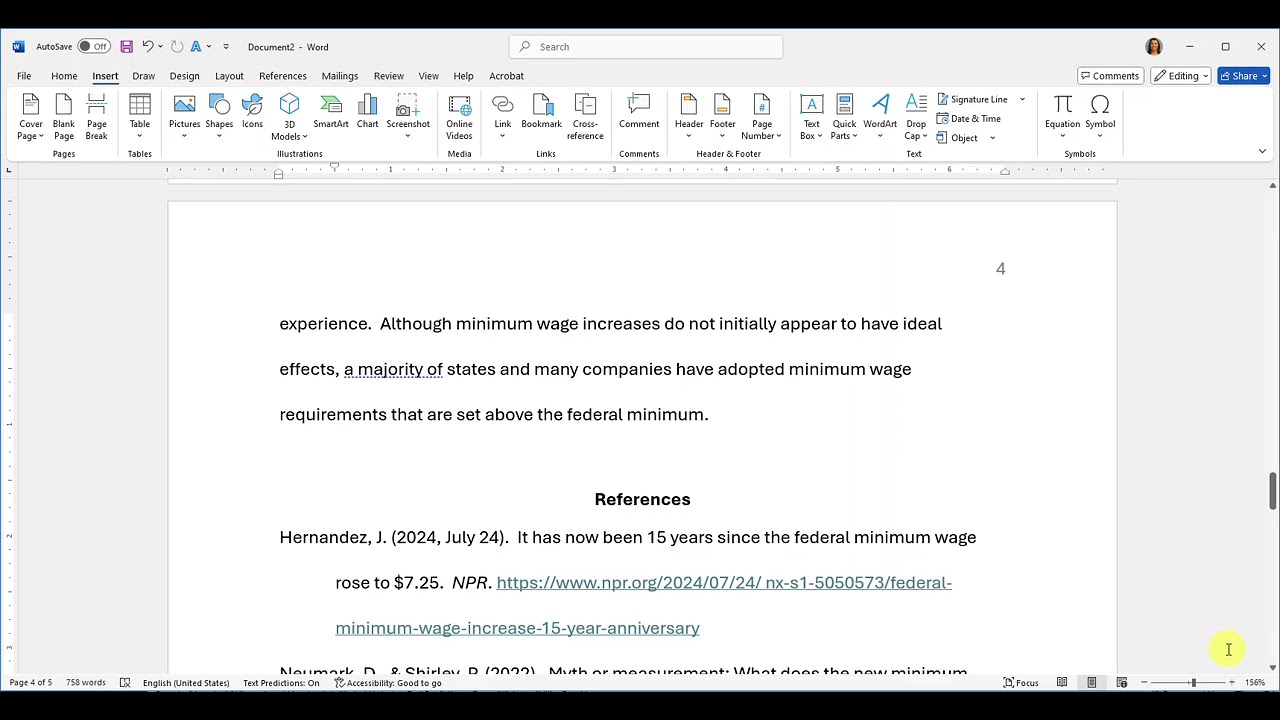This screenshot has width=1280, height=720.
Task: Open the Acrobat tab
Action: coord(506,76)
